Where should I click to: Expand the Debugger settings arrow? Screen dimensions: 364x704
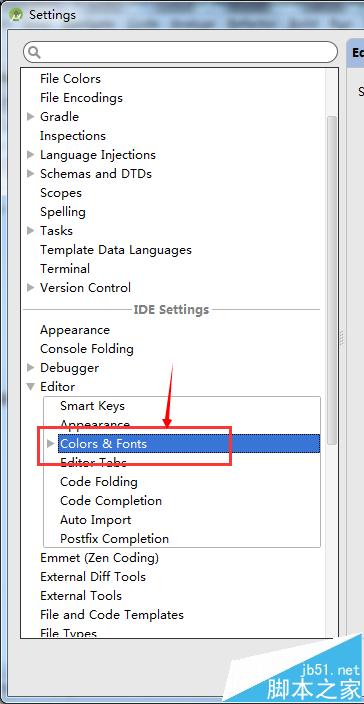click(31, 368)
